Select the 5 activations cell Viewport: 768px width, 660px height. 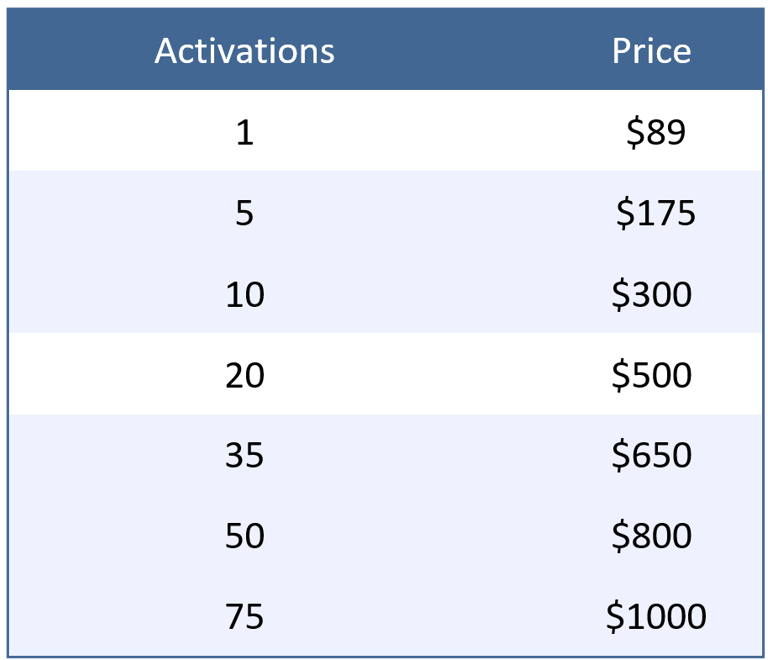pyautogui.click(x=244, y=213)
